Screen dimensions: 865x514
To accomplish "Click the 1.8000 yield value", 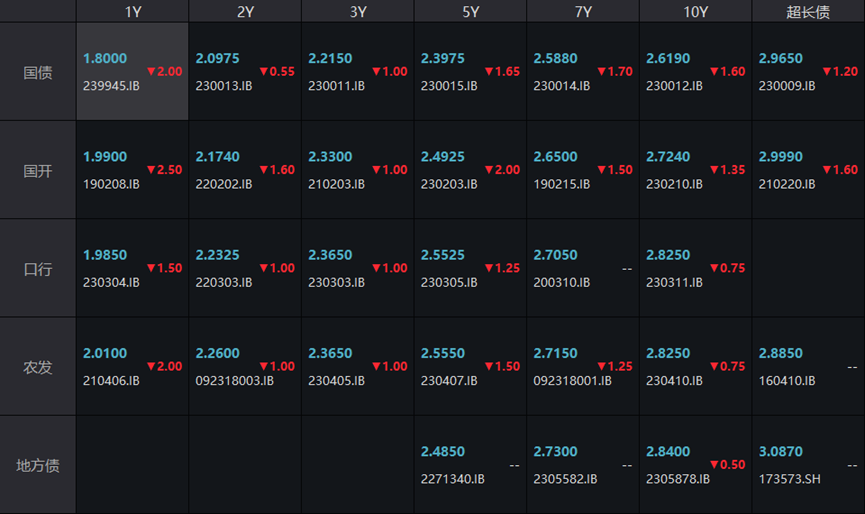I will click(x=105, y=59).
